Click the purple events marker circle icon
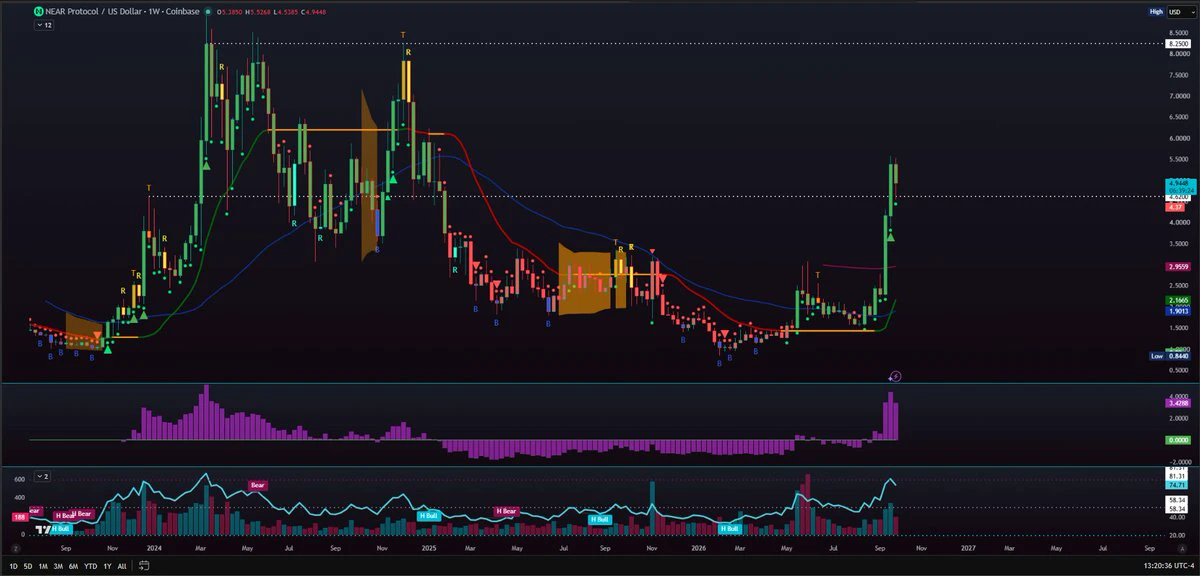This screenshot has height=576, width=1200. [x=896, y=375]
